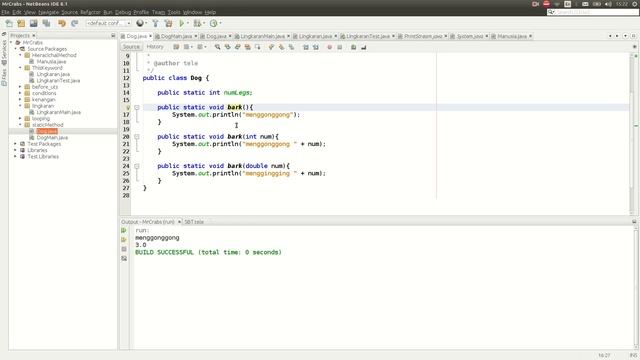Select the kenangan package
The image size is (640, 360).
point(43,100)
